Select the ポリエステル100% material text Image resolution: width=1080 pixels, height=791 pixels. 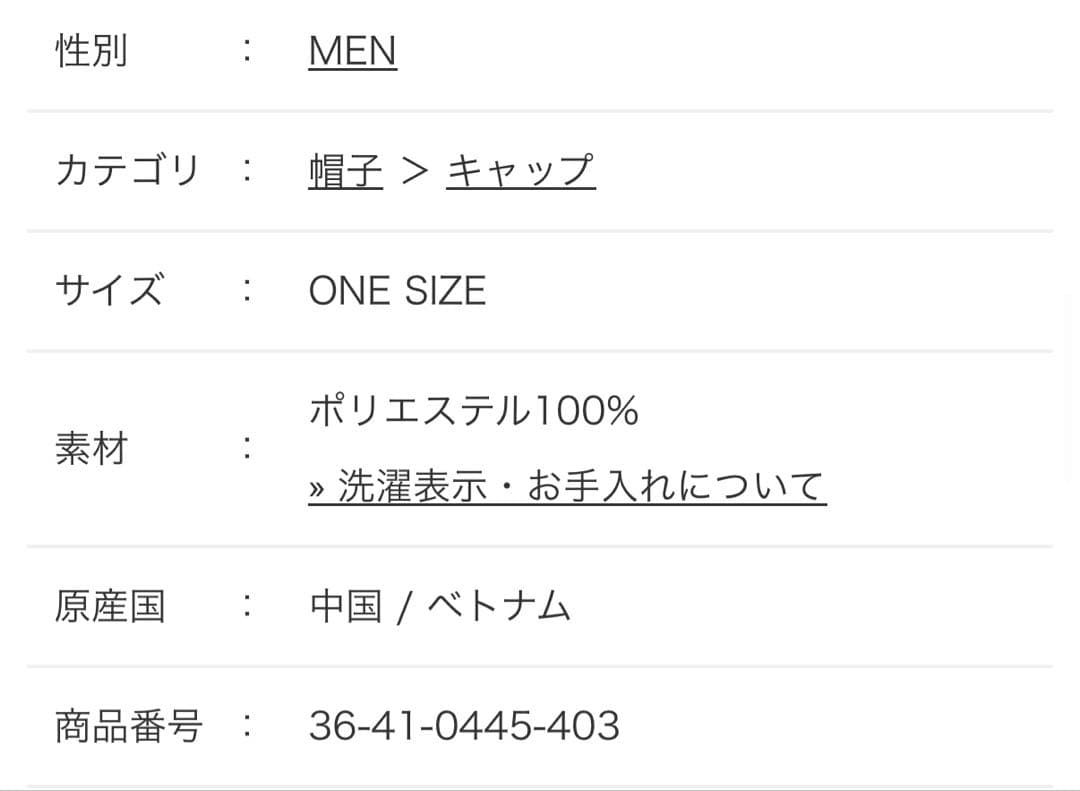tap(473, 410)
